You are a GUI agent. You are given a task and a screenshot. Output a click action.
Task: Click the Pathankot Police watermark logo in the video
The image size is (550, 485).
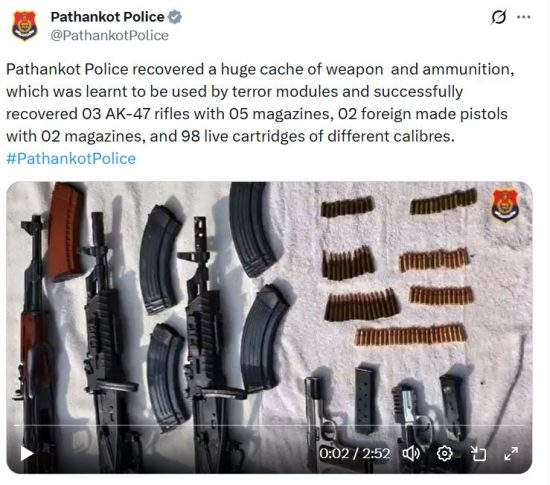[505, 205]
